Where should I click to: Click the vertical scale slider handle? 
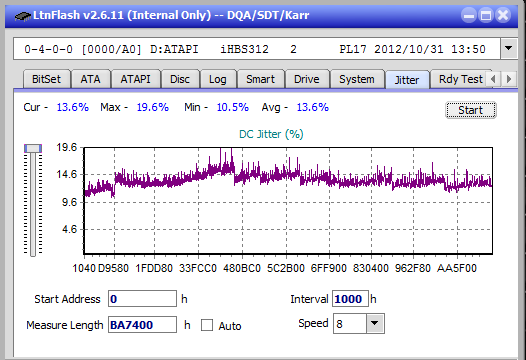coord(33,148)
